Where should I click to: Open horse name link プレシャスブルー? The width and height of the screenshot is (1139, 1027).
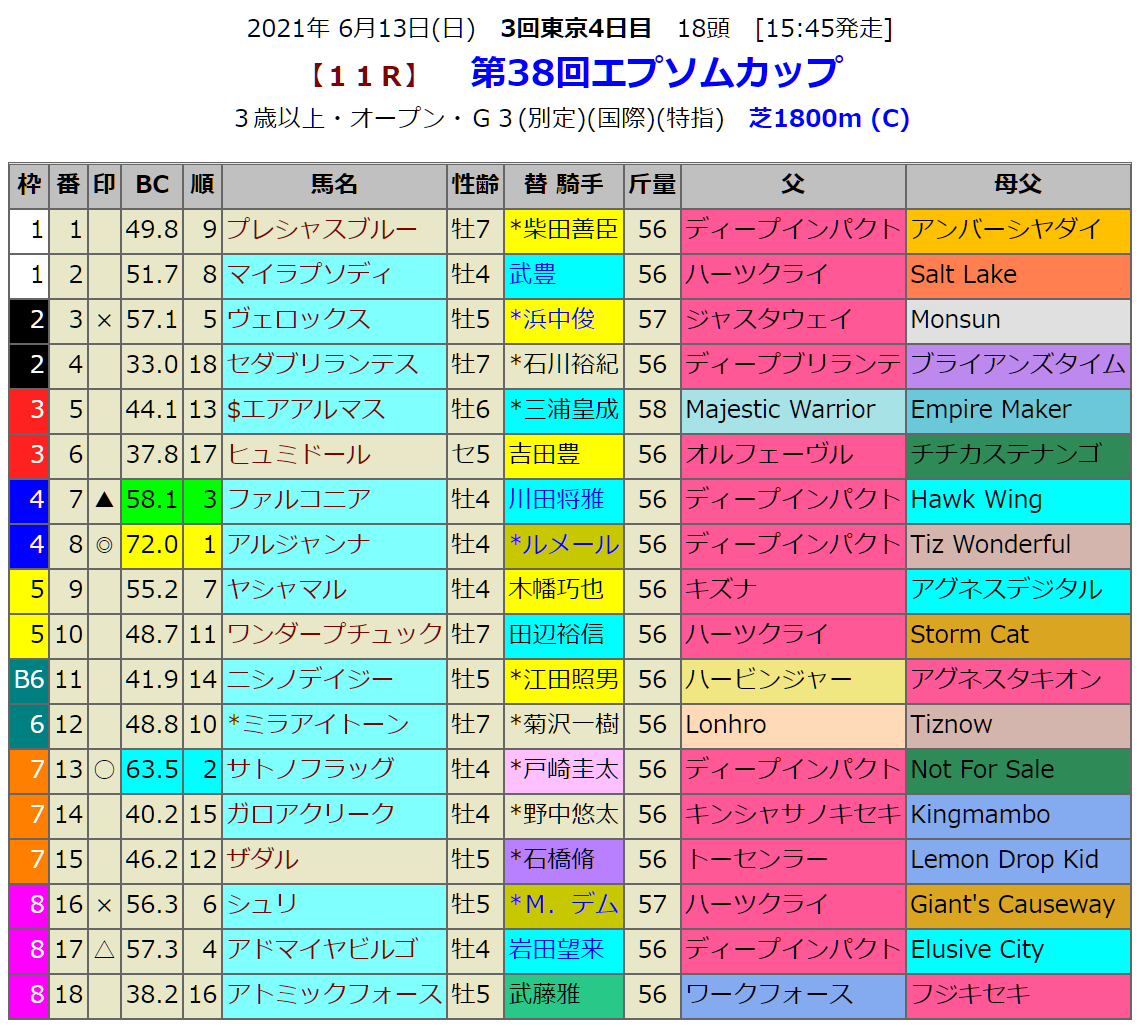(x=321, y=230)
